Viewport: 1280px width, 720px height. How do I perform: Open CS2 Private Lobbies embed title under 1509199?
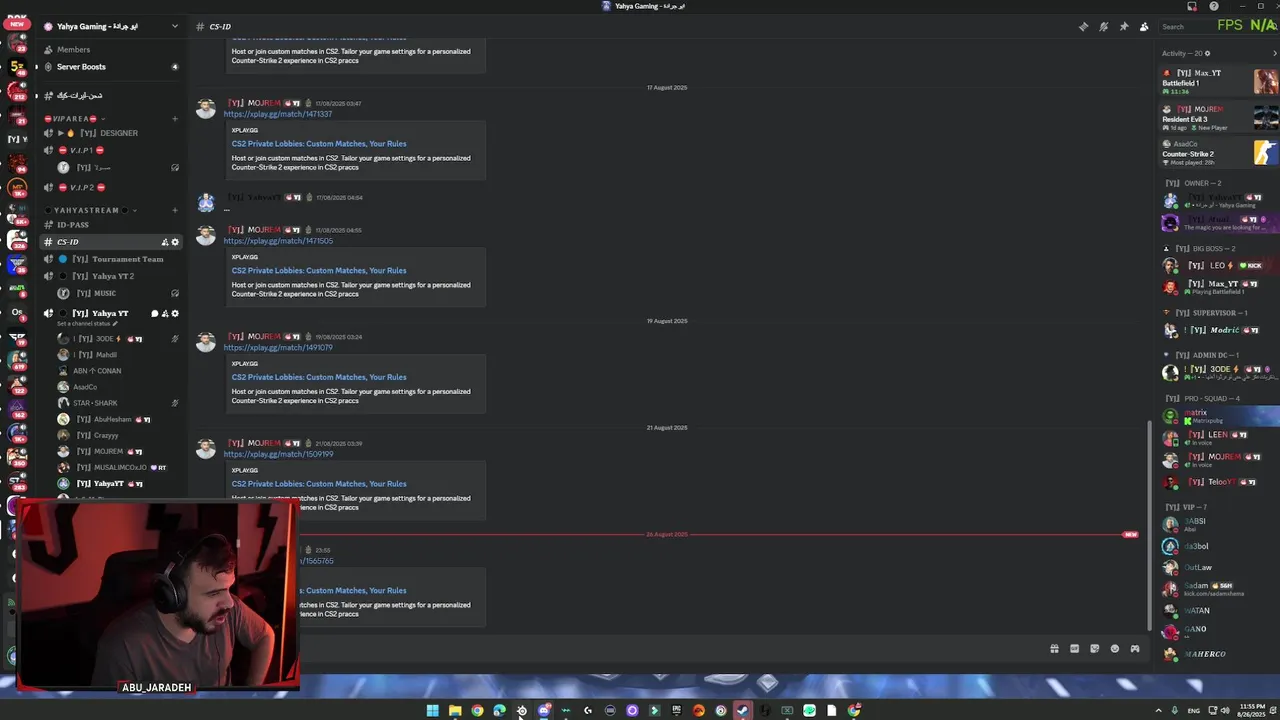[319, 484]
